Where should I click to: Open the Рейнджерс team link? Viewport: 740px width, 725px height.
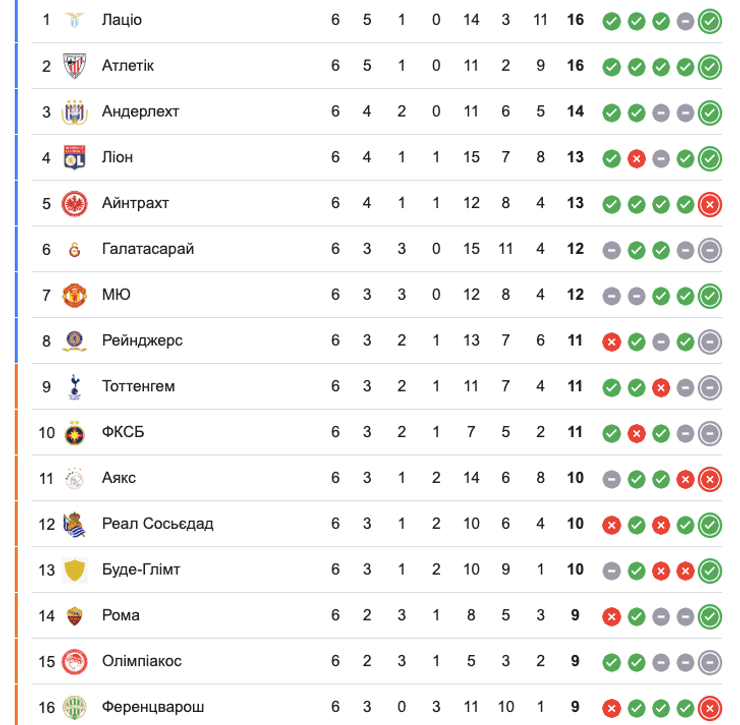point(142,341)
